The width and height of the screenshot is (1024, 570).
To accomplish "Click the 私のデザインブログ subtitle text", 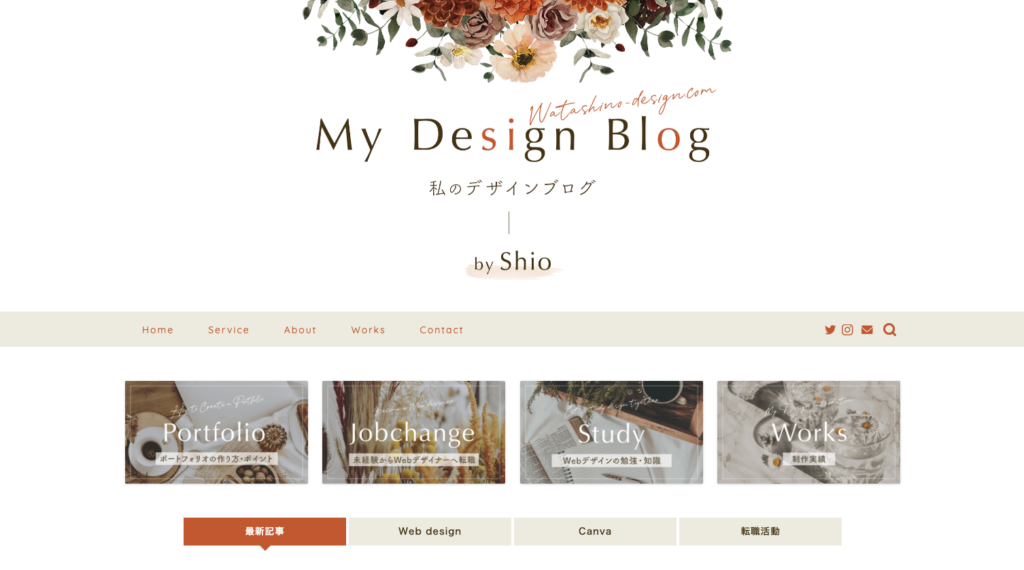I will coord(512,188).
